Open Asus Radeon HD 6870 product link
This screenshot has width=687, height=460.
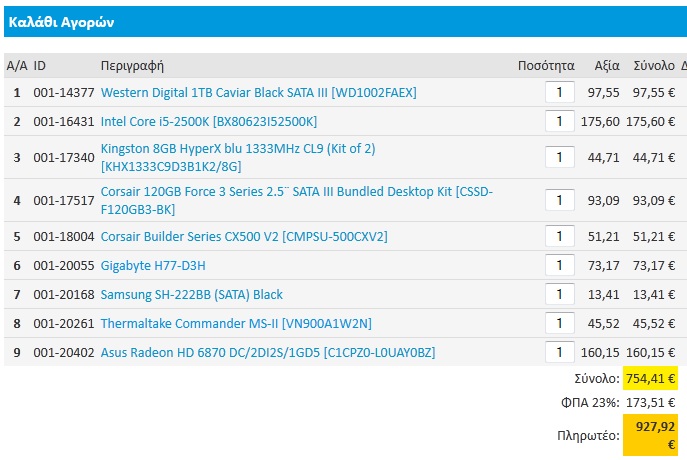point(268,352)
